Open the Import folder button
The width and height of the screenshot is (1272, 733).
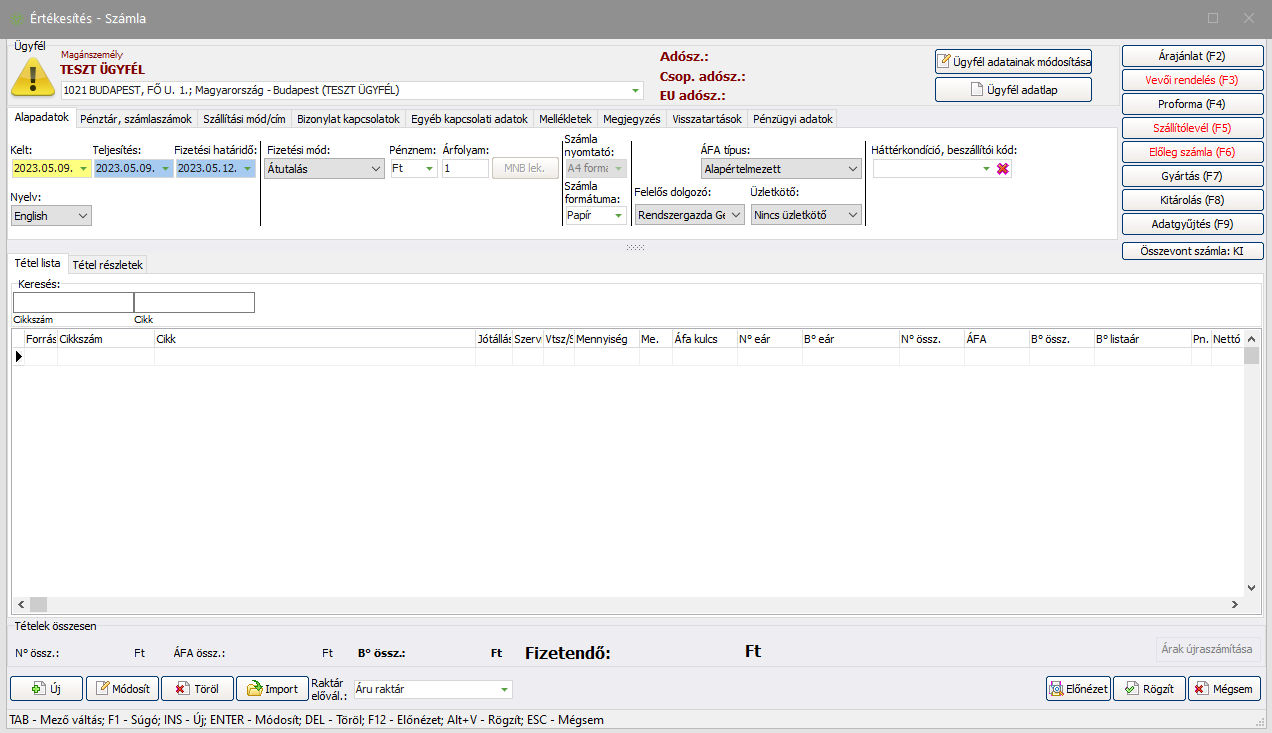[x=272, y=688]
